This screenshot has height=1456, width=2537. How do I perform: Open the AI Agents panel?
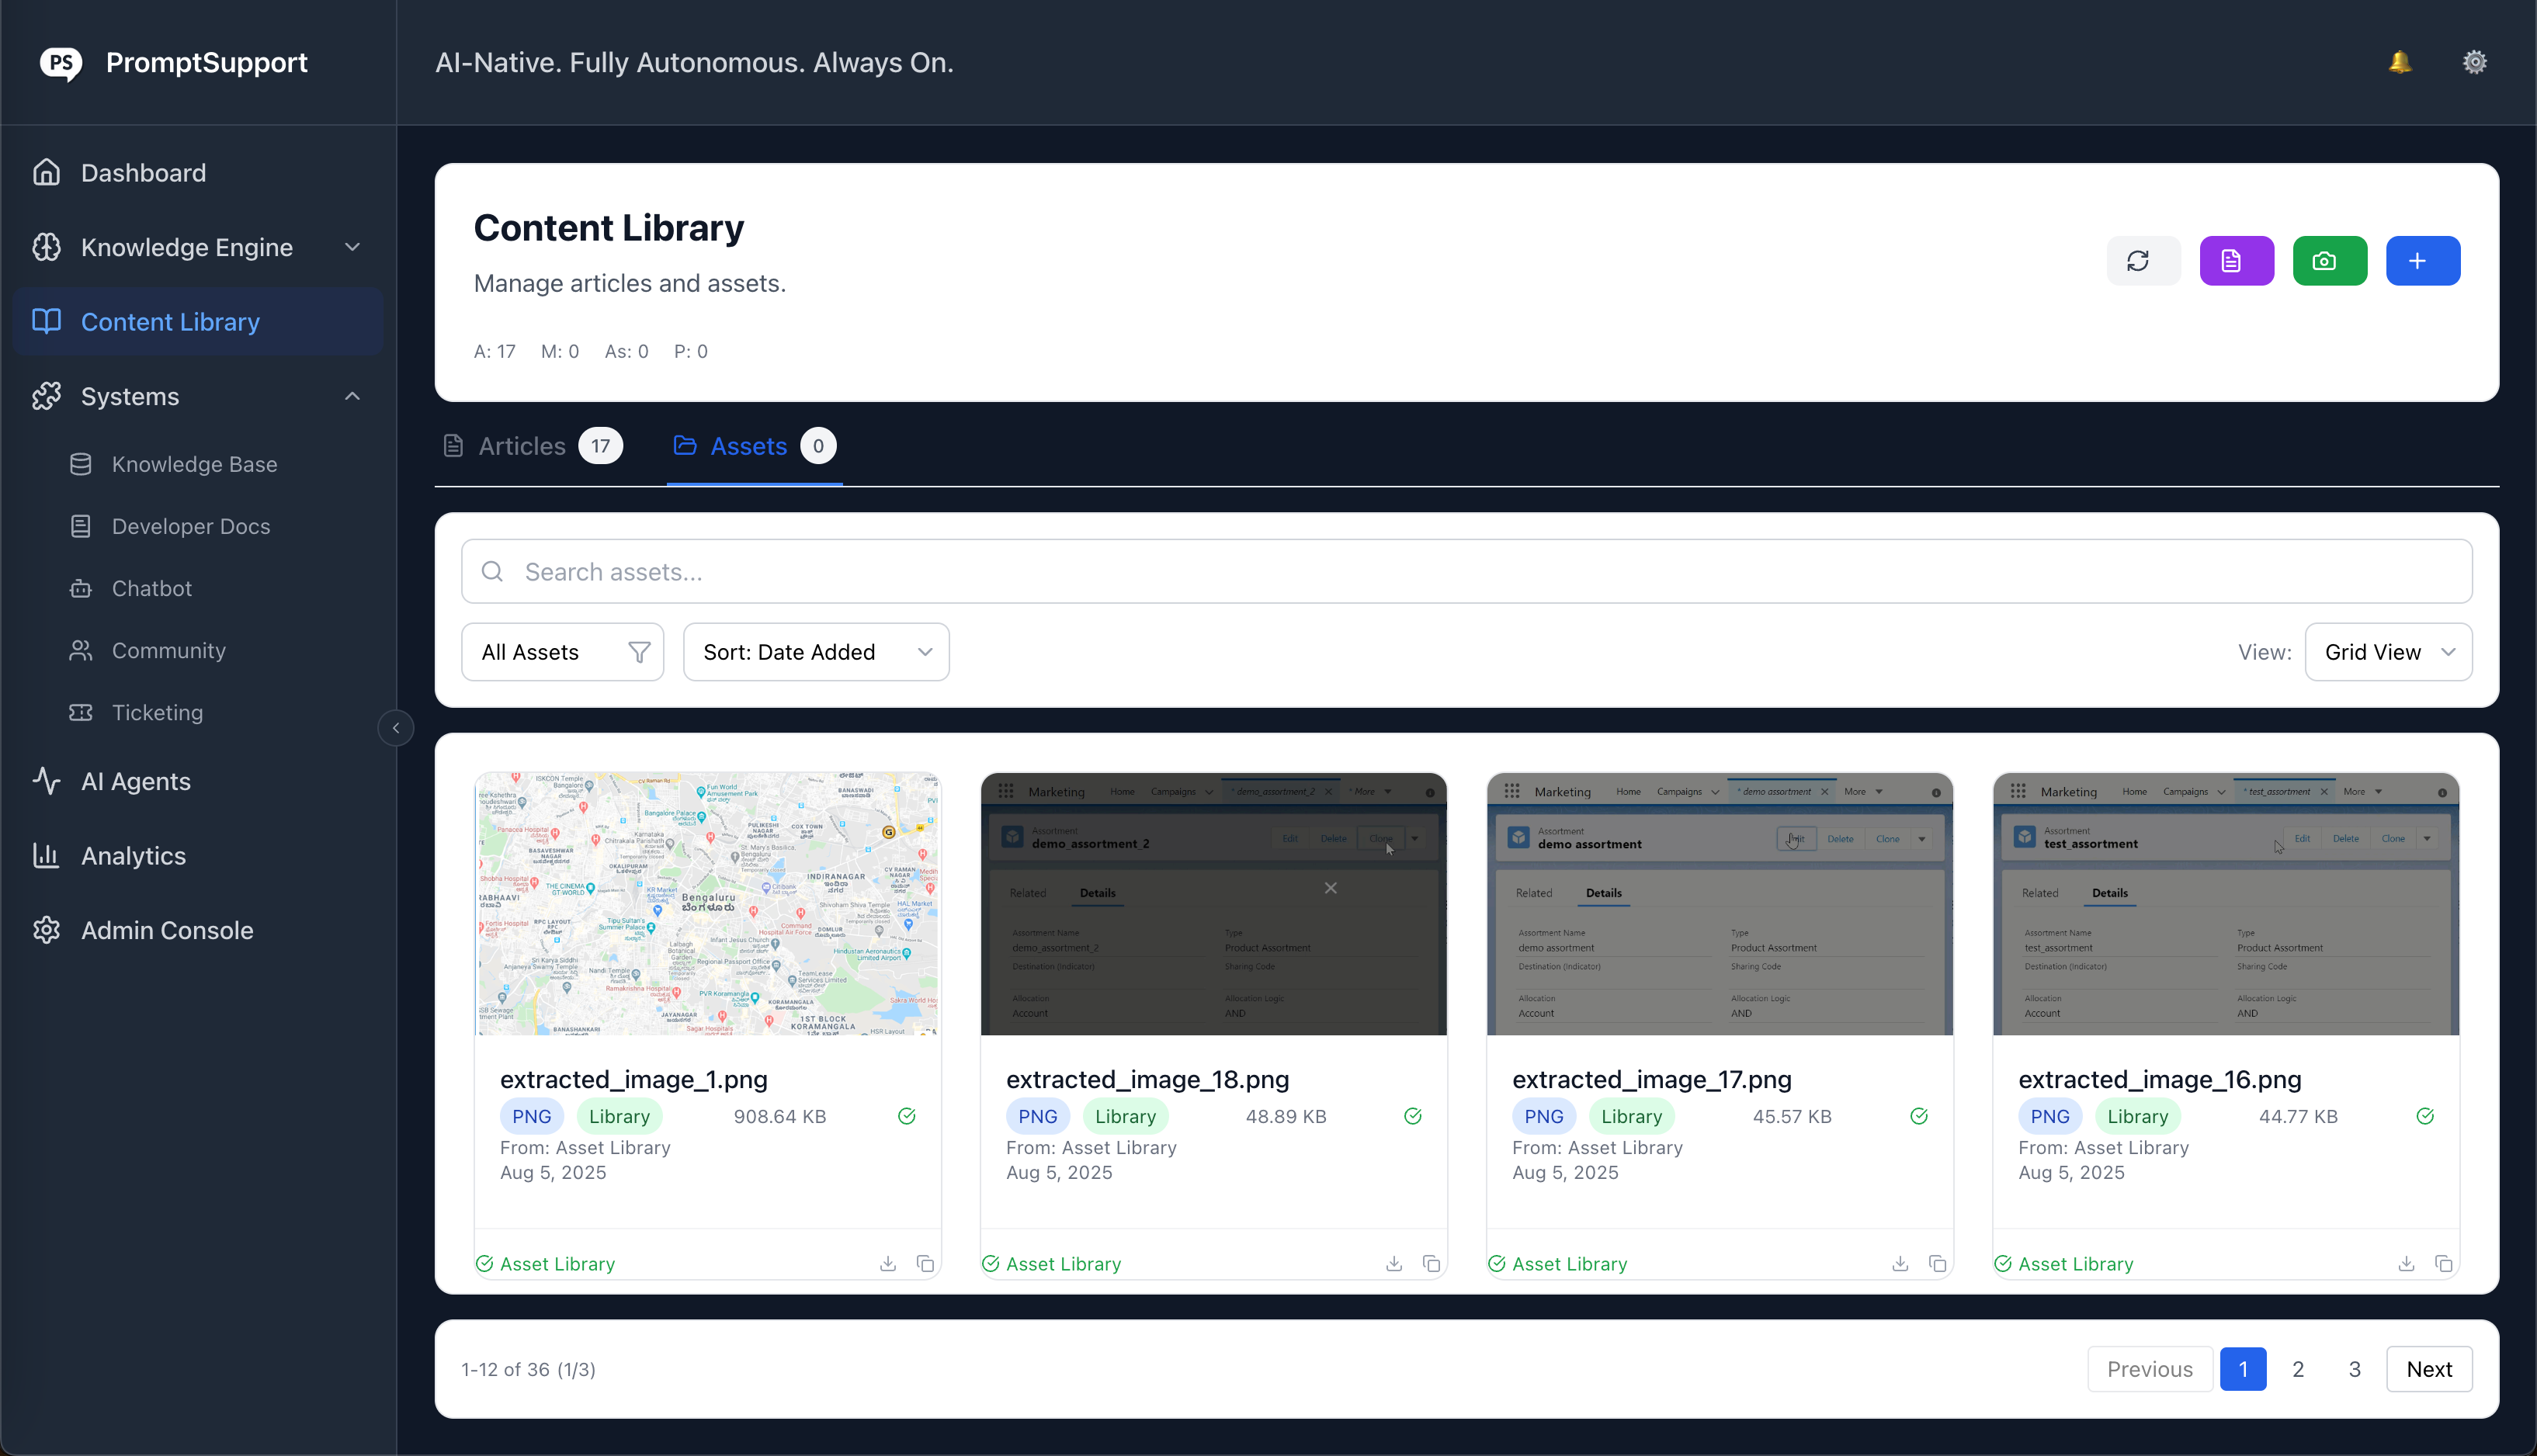tap(136, 781)
